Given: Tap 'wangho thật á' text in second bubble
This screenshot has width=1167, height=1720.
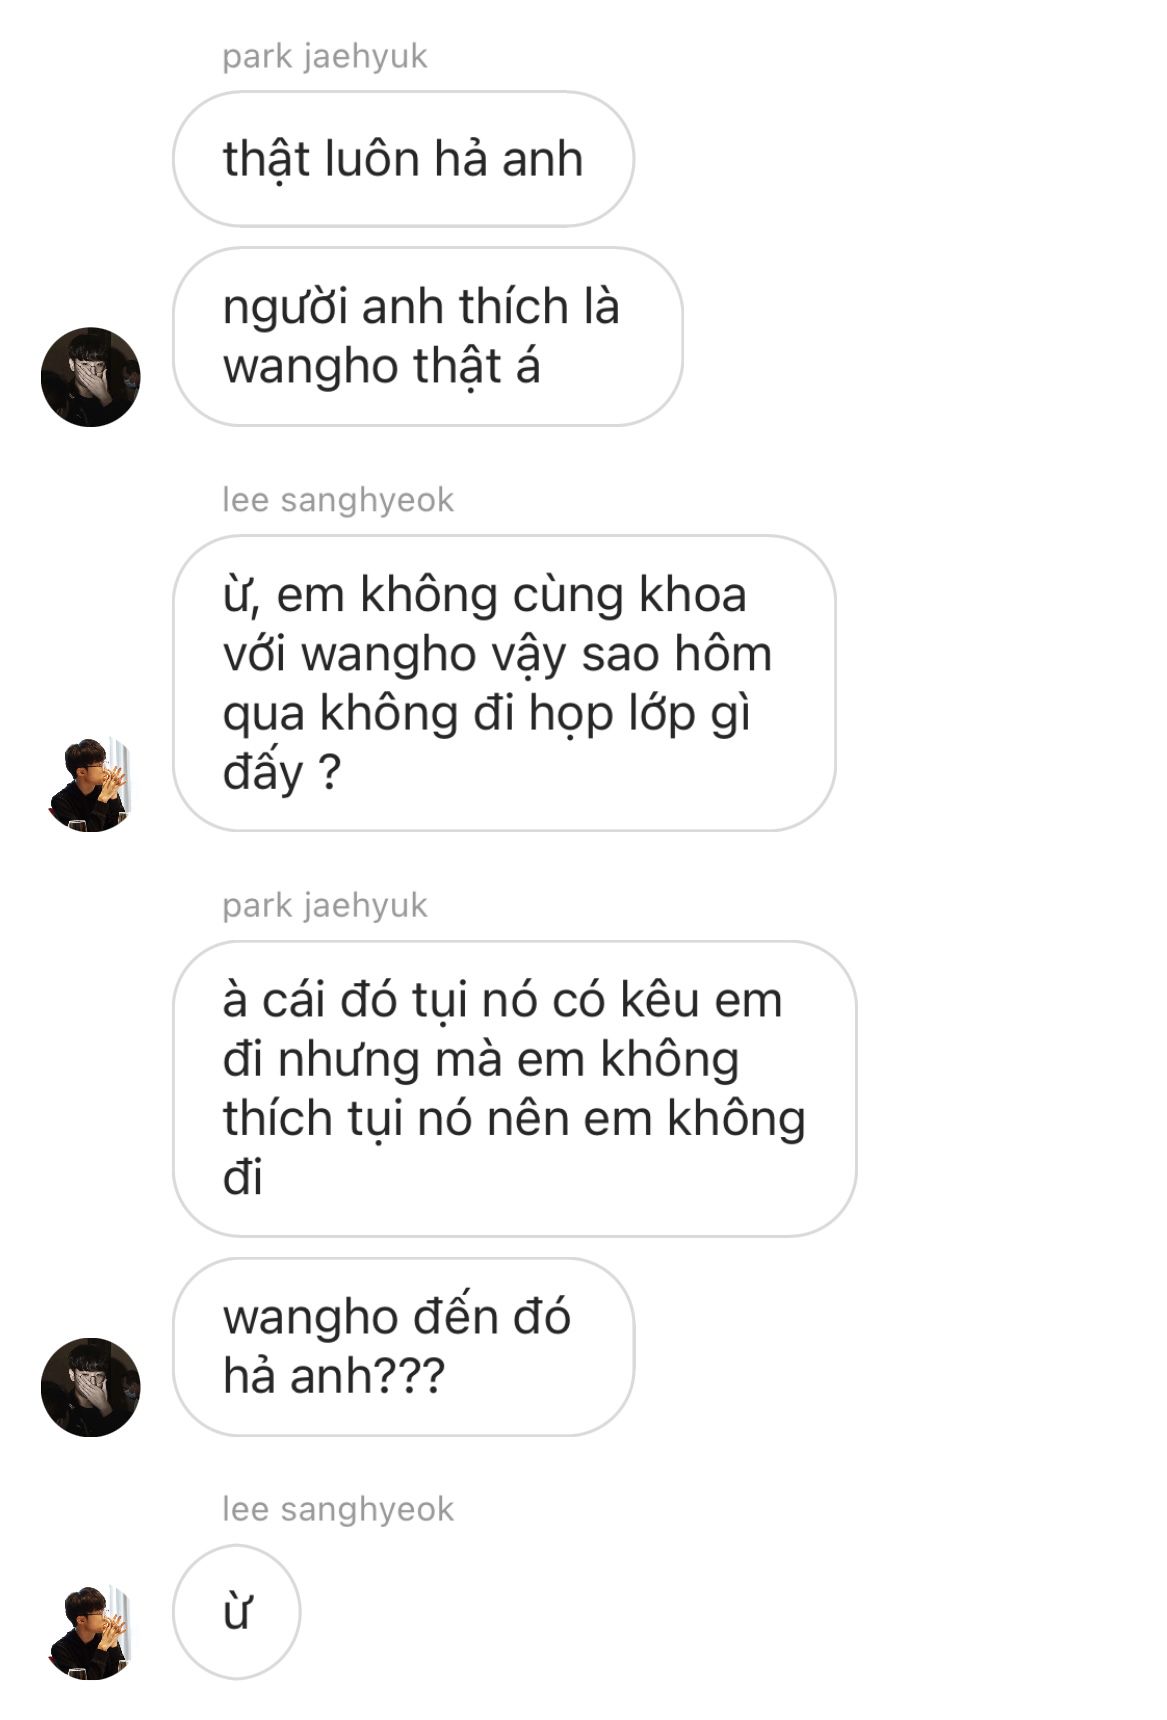Looking at the screenshot, I should click(381, 366).
